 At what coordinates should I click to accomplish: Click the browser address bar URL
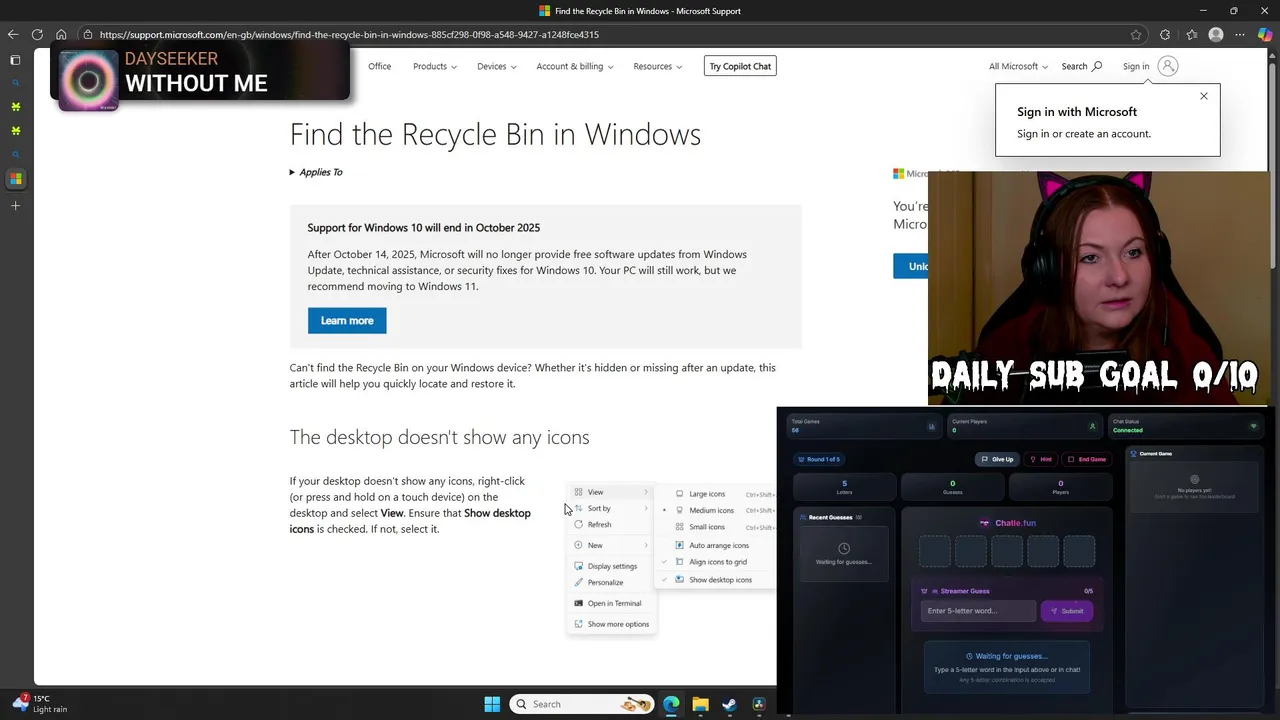349,34
